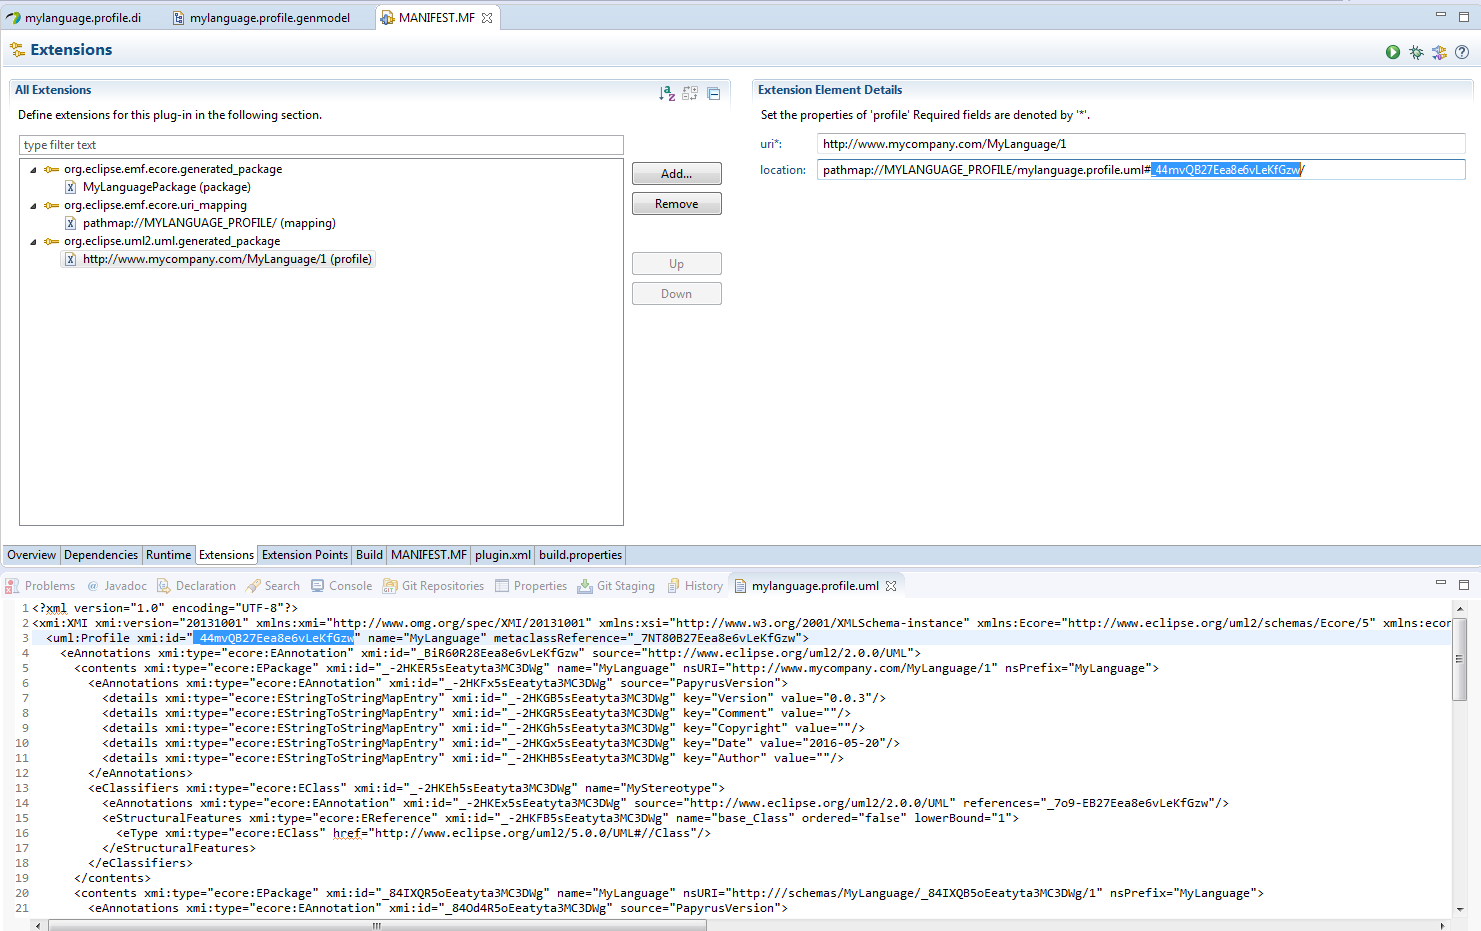Show the History view

pyautogui.click(x=694, y=586)
